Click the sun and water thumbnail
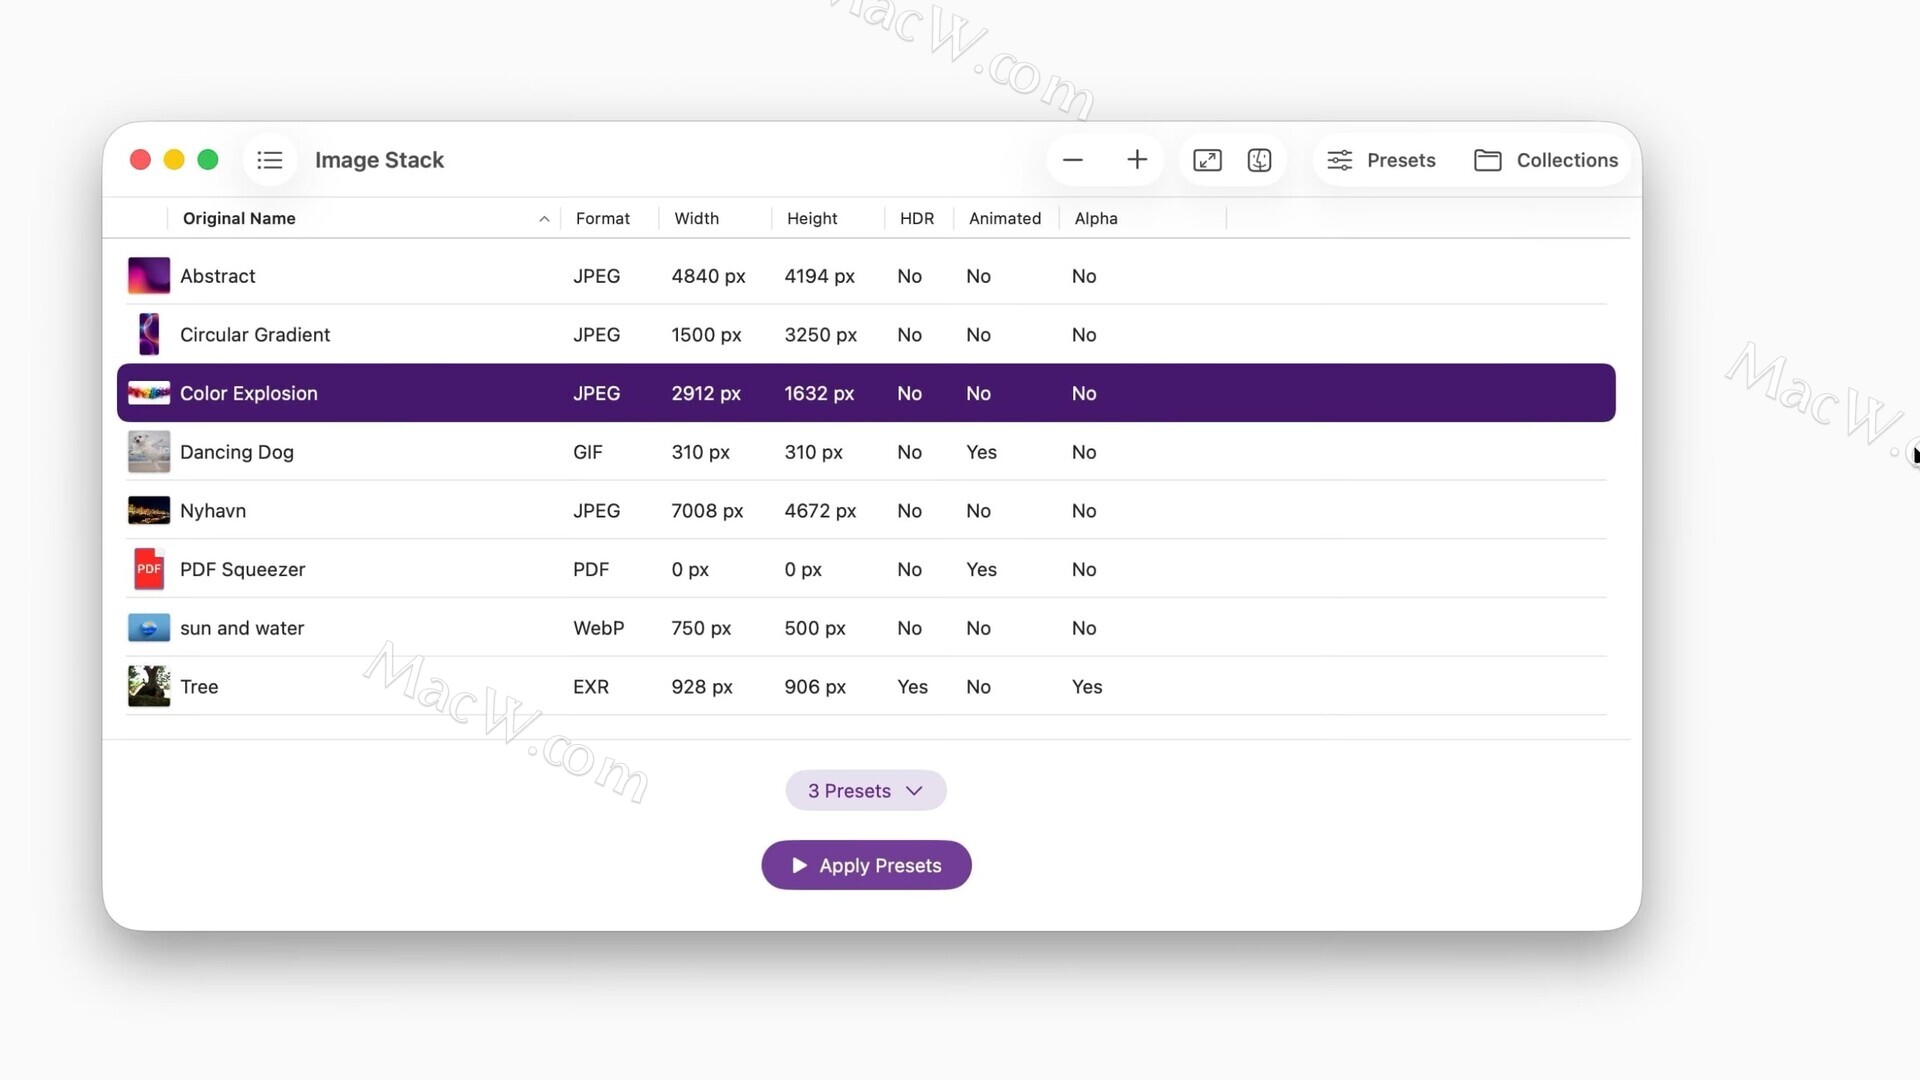 click(x=148, y=628)
